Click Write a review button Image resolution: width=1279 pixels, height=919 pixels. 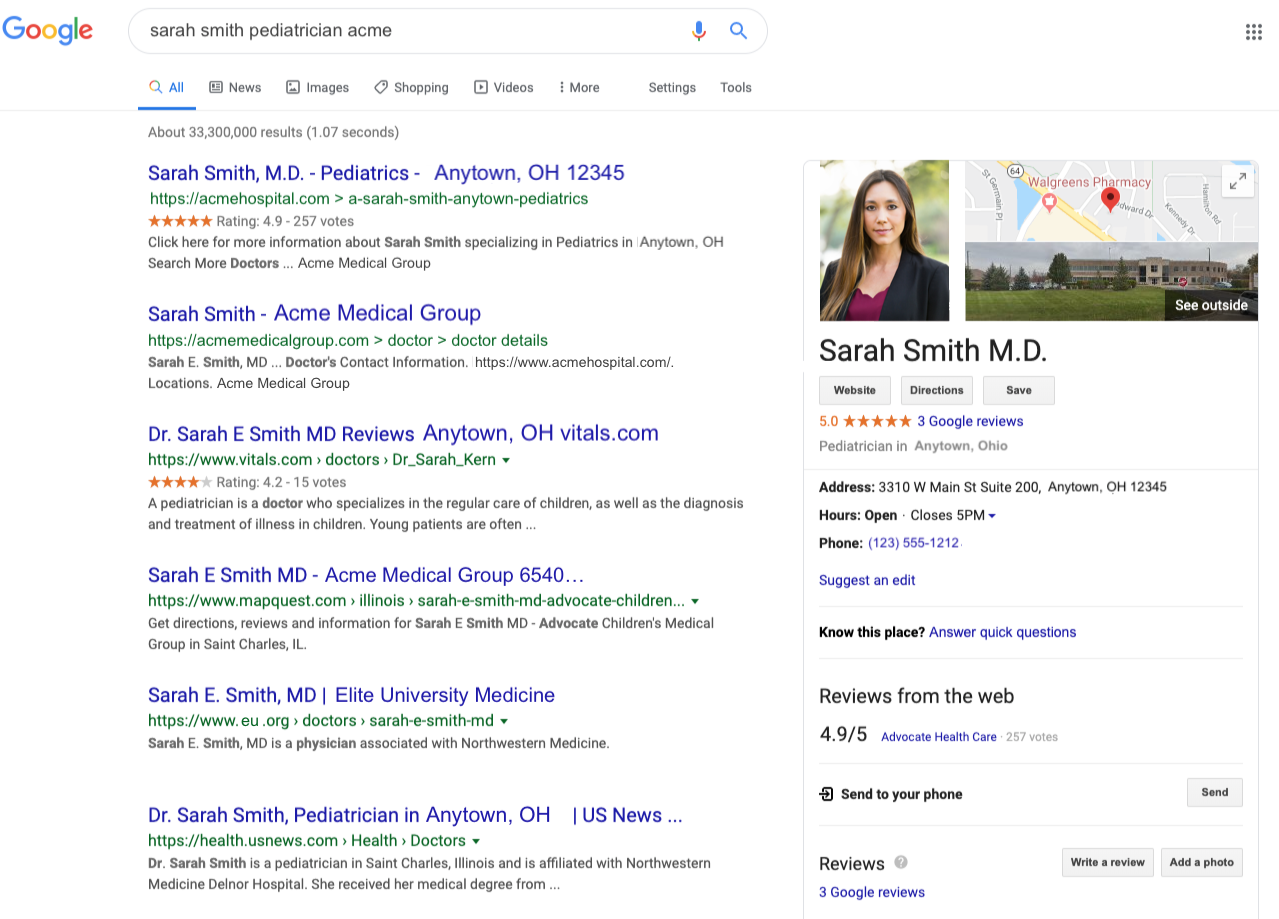pos(1107,862)
